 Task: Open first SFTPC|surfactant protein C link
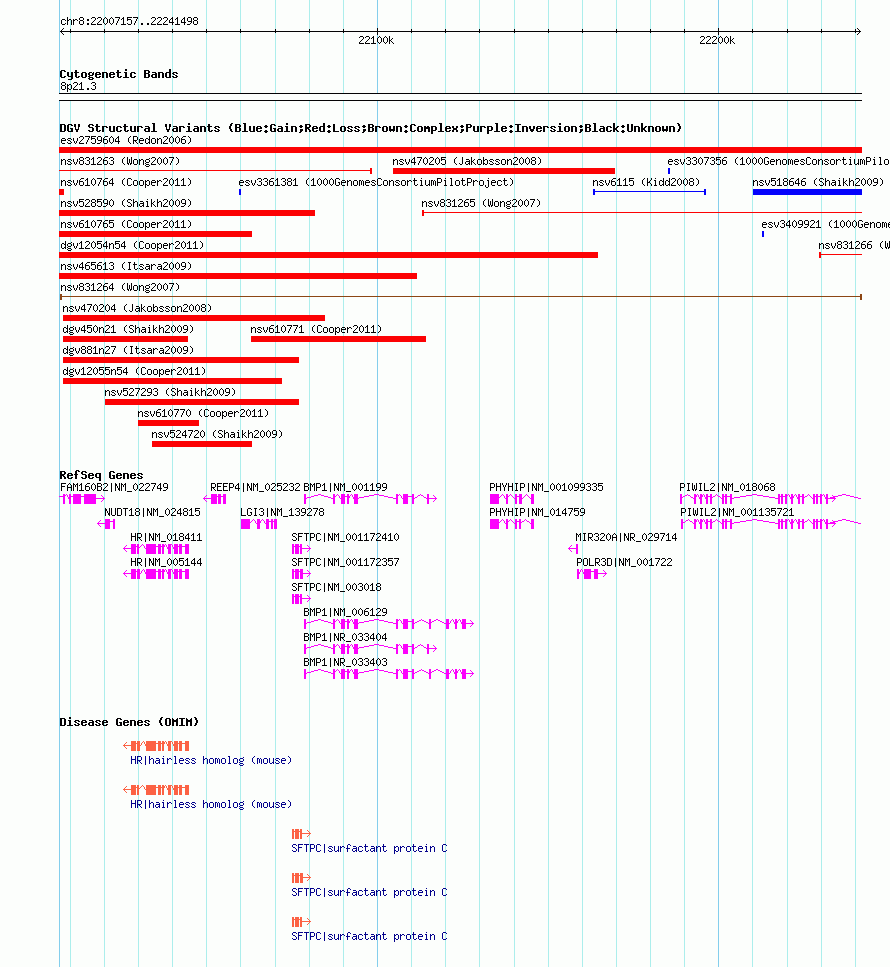pyautogui.click(x=369, y=849)
